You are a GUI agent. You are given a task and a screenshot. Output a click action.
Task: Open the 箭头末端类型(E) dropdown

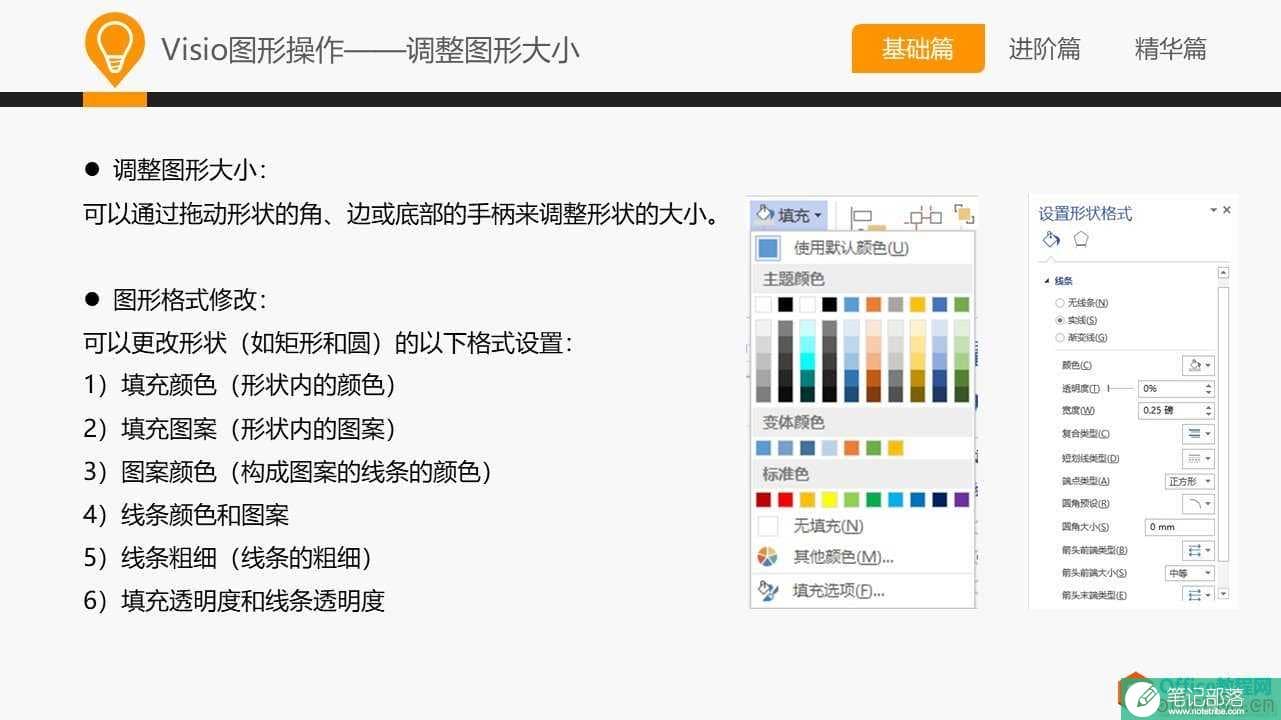click(1198, 595)
